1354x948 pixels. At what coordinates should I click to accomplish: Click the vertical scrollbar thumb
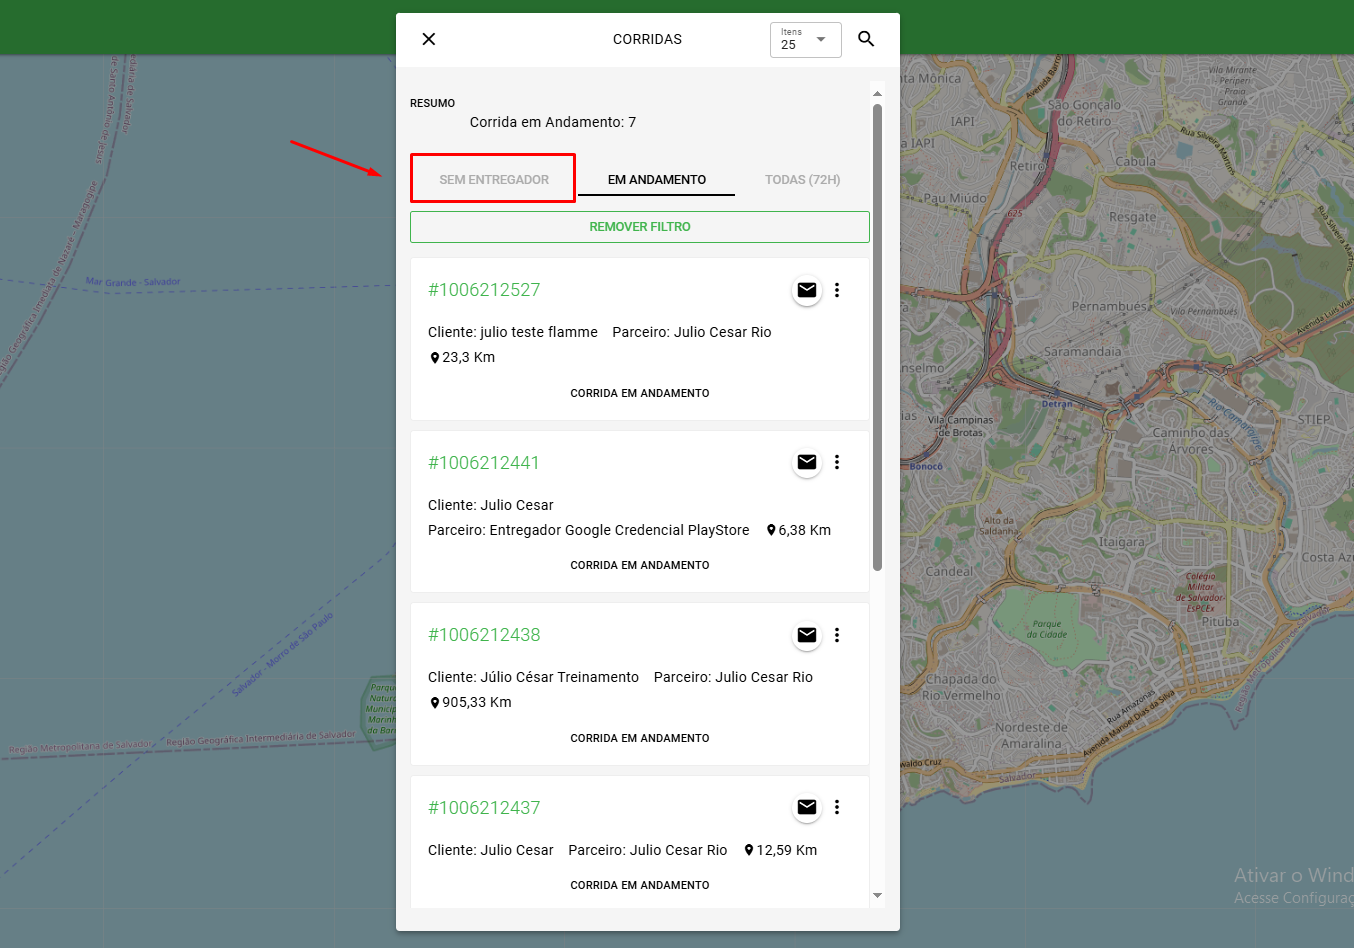tap(877, 337)
